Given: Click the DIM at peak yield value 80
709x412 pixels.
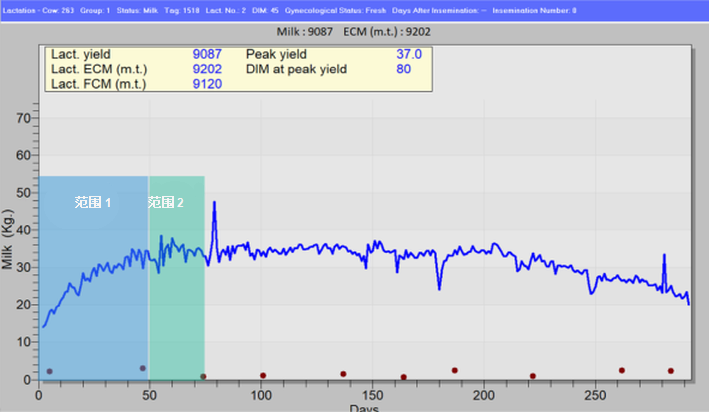Looking at the screenshot, I should [403, 69].
